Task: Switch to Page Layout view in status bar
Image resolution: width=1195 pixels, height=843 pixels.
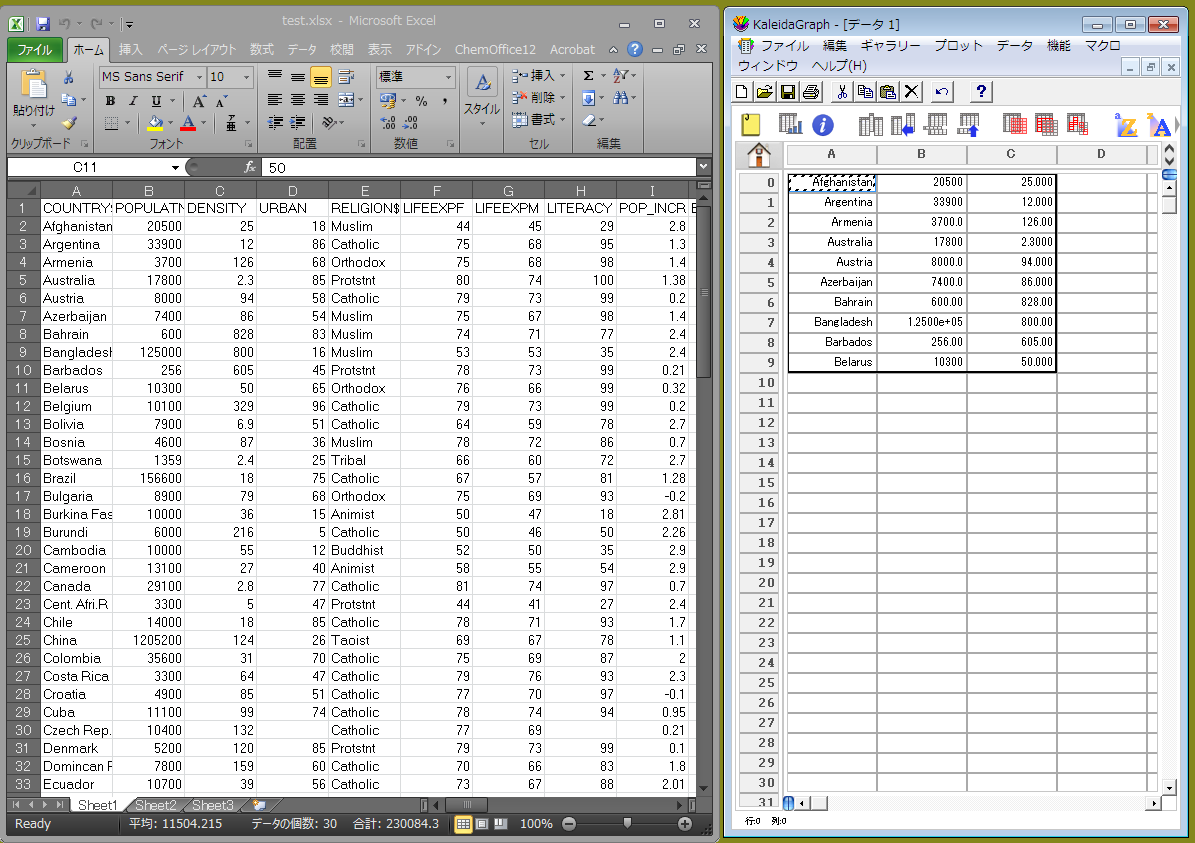Action: coord(482,824)
